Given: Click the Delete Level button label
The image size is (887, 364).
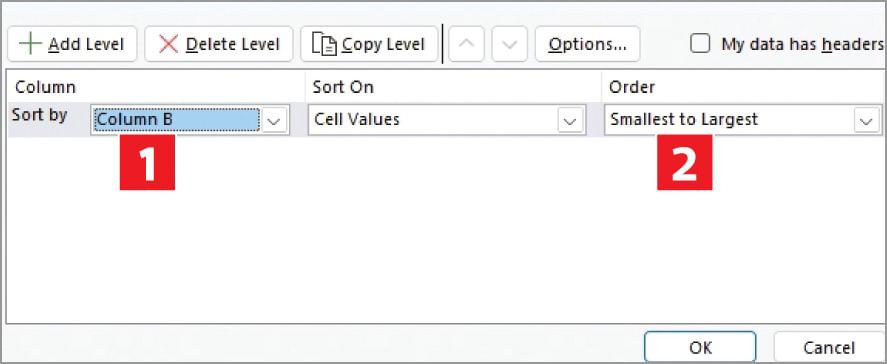Looking at the screenshot, I should pyautogui.click(x=232, y=44).
